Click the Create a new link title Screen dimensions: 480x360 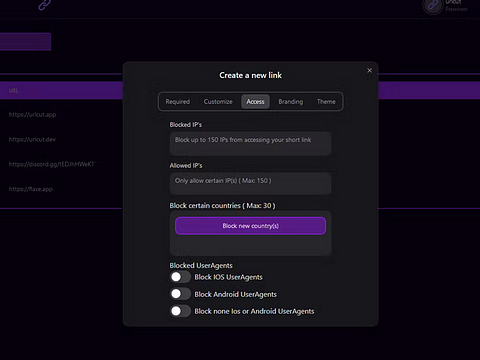pyautogui.click(x=251, y=75)
